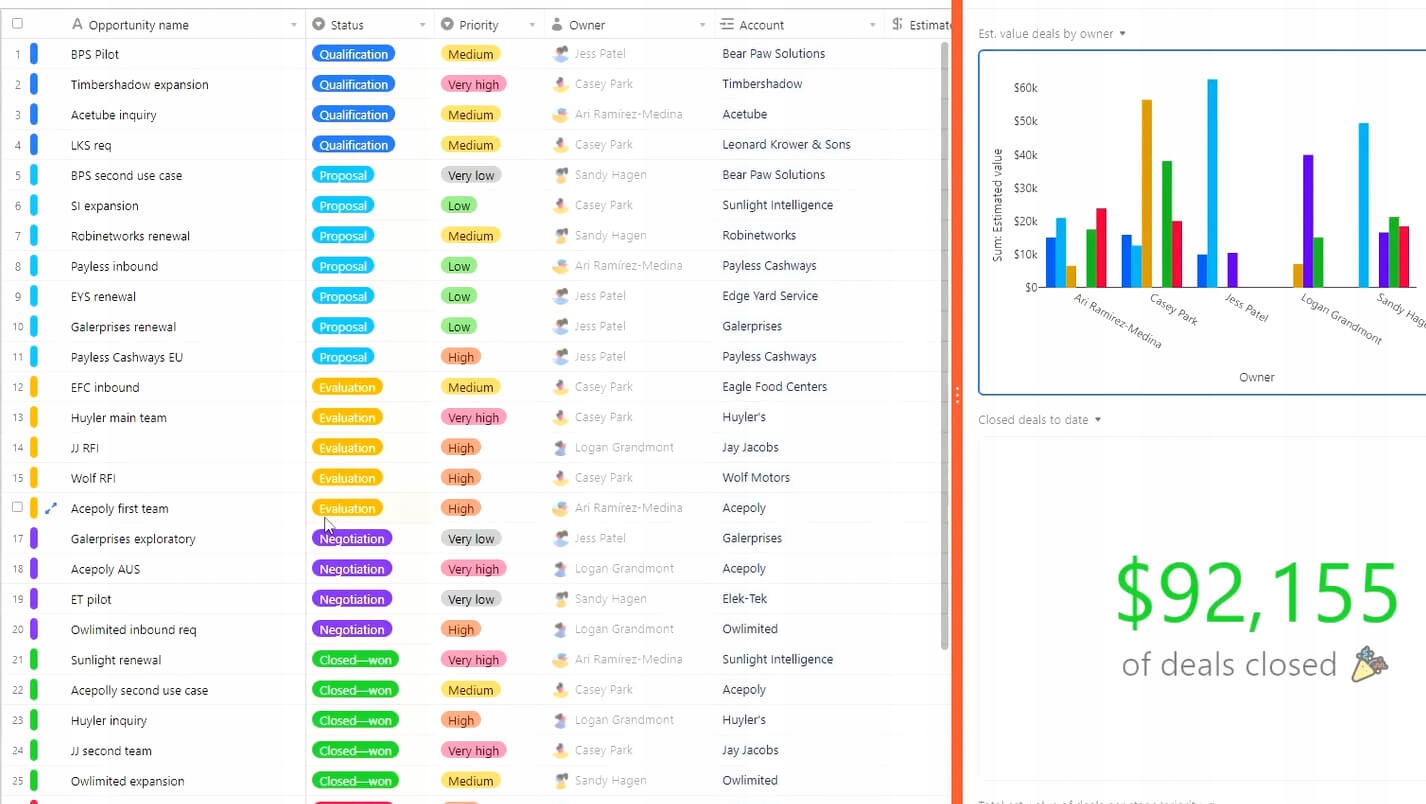The width and height of the screenshot is (1426, 804).
Task: Click the Very high priority of Timbershadow expansion
Action: 473,84
